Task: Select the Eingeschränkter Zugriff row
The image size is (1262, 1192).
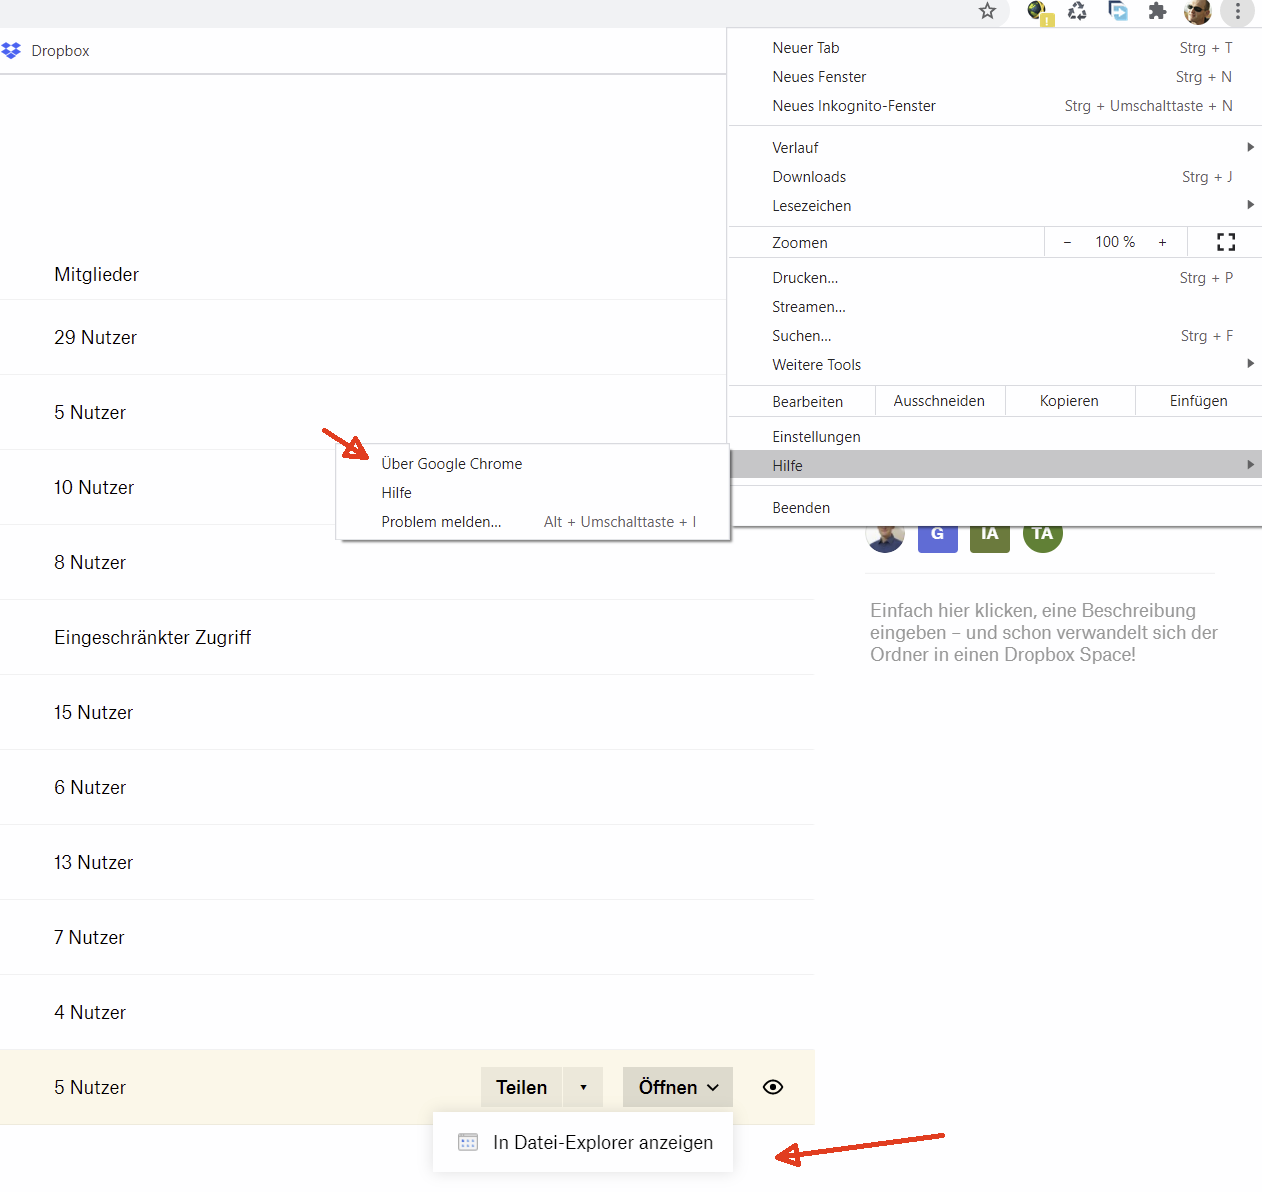Action: [x=407, y=638]
